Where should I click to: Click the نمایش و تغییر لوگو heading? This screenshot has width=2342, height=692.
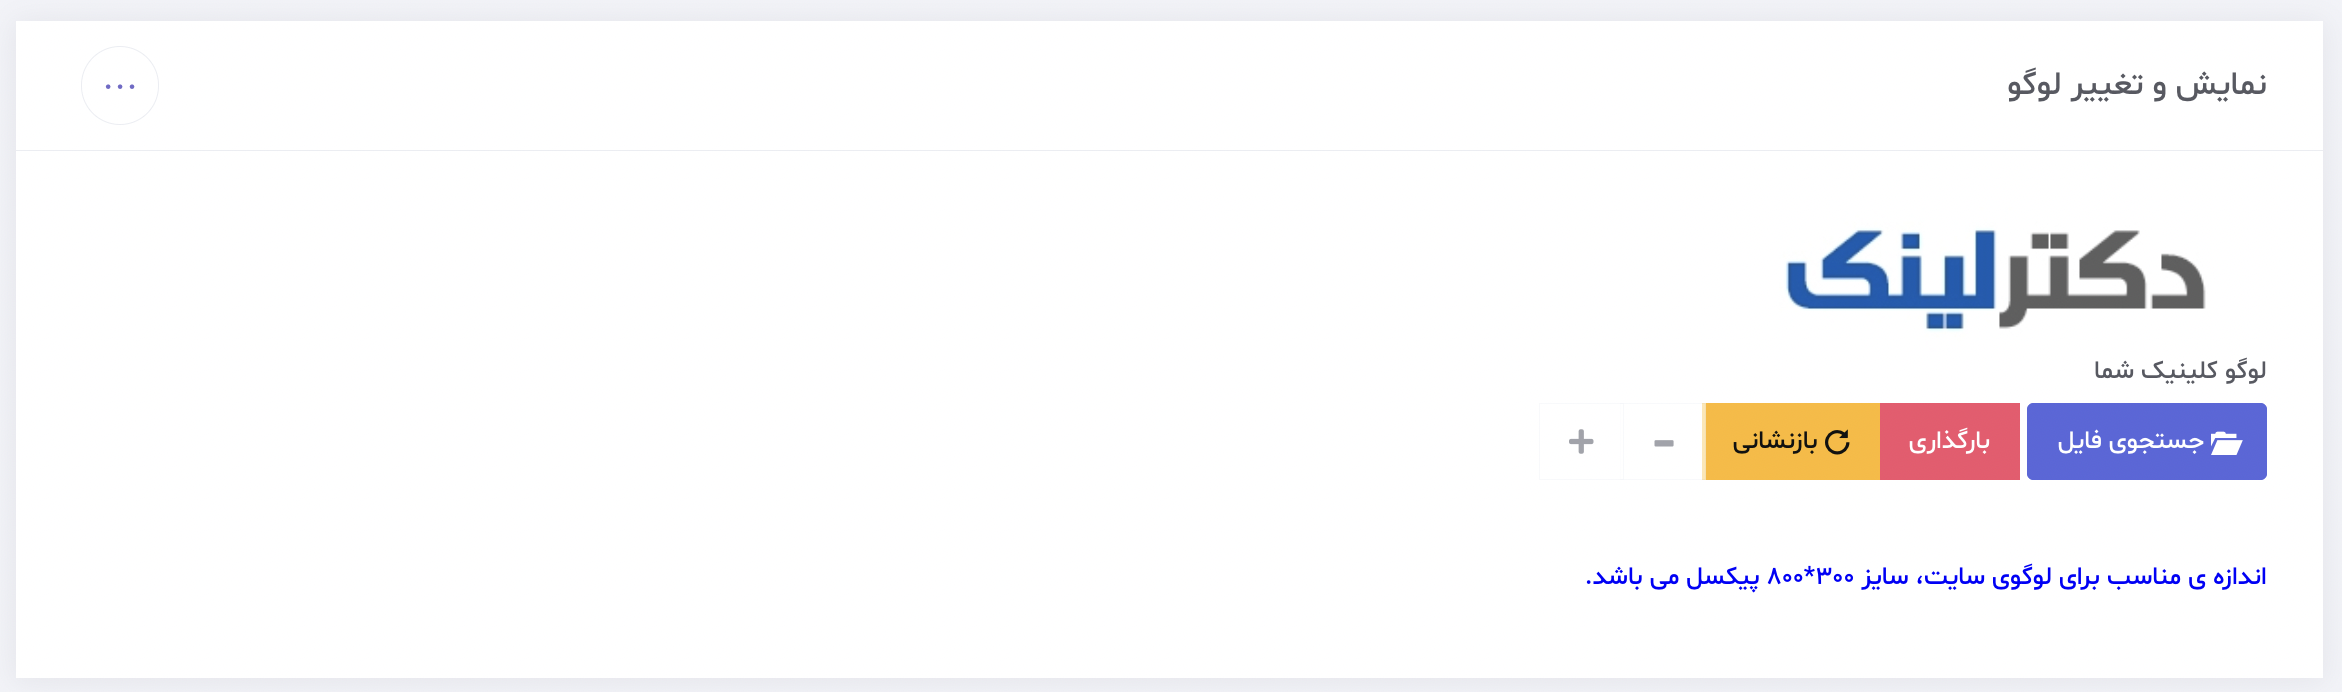(2137, 85)
